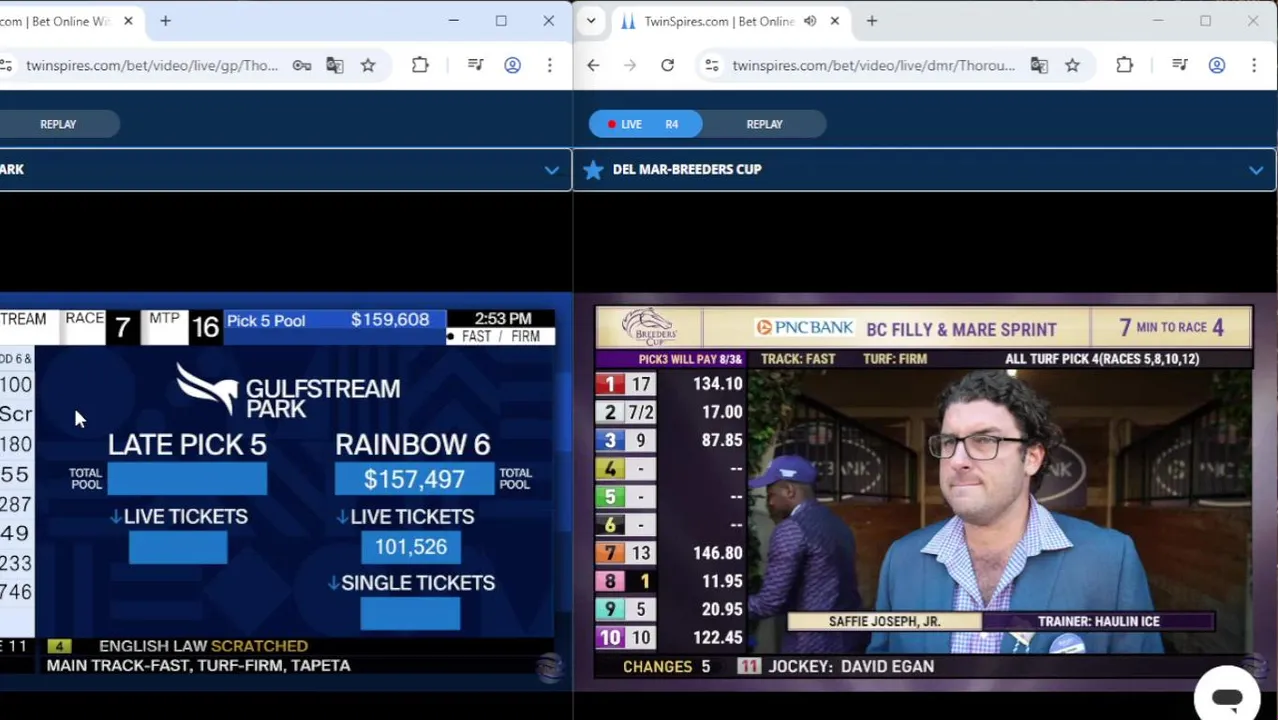This screenshot has width=1278, height=720.
Task: Open a new tab in the left browser window
Action: tap(165, 21)
